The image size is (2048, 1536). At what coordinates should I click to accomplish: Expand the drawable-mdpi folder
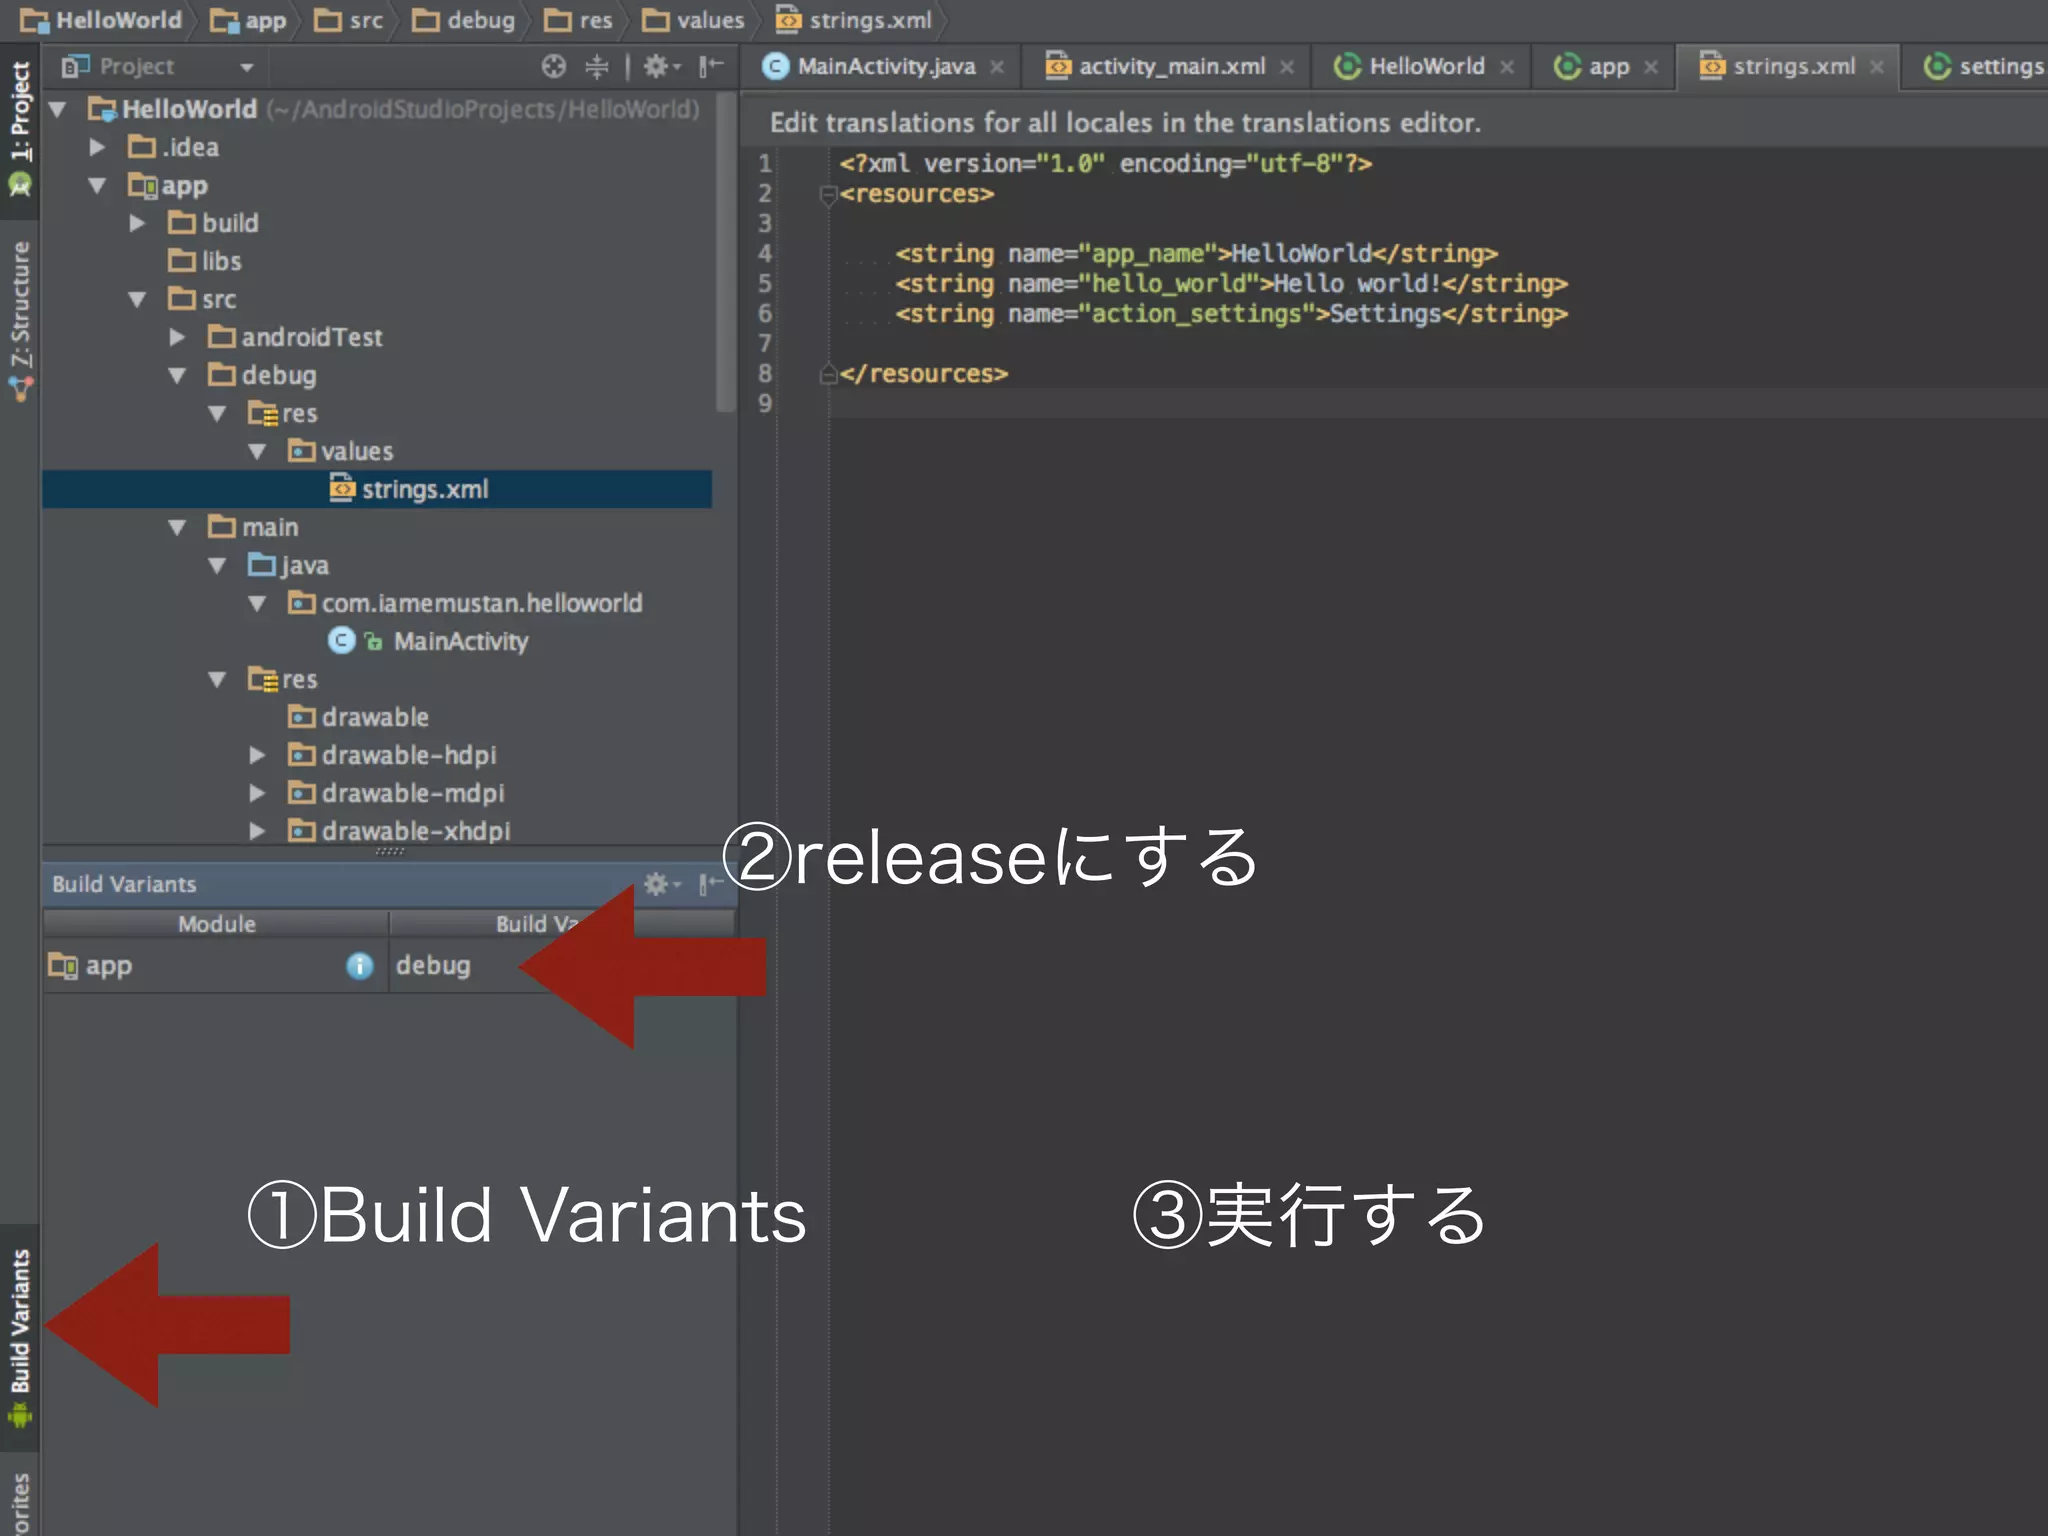(257, 793)
